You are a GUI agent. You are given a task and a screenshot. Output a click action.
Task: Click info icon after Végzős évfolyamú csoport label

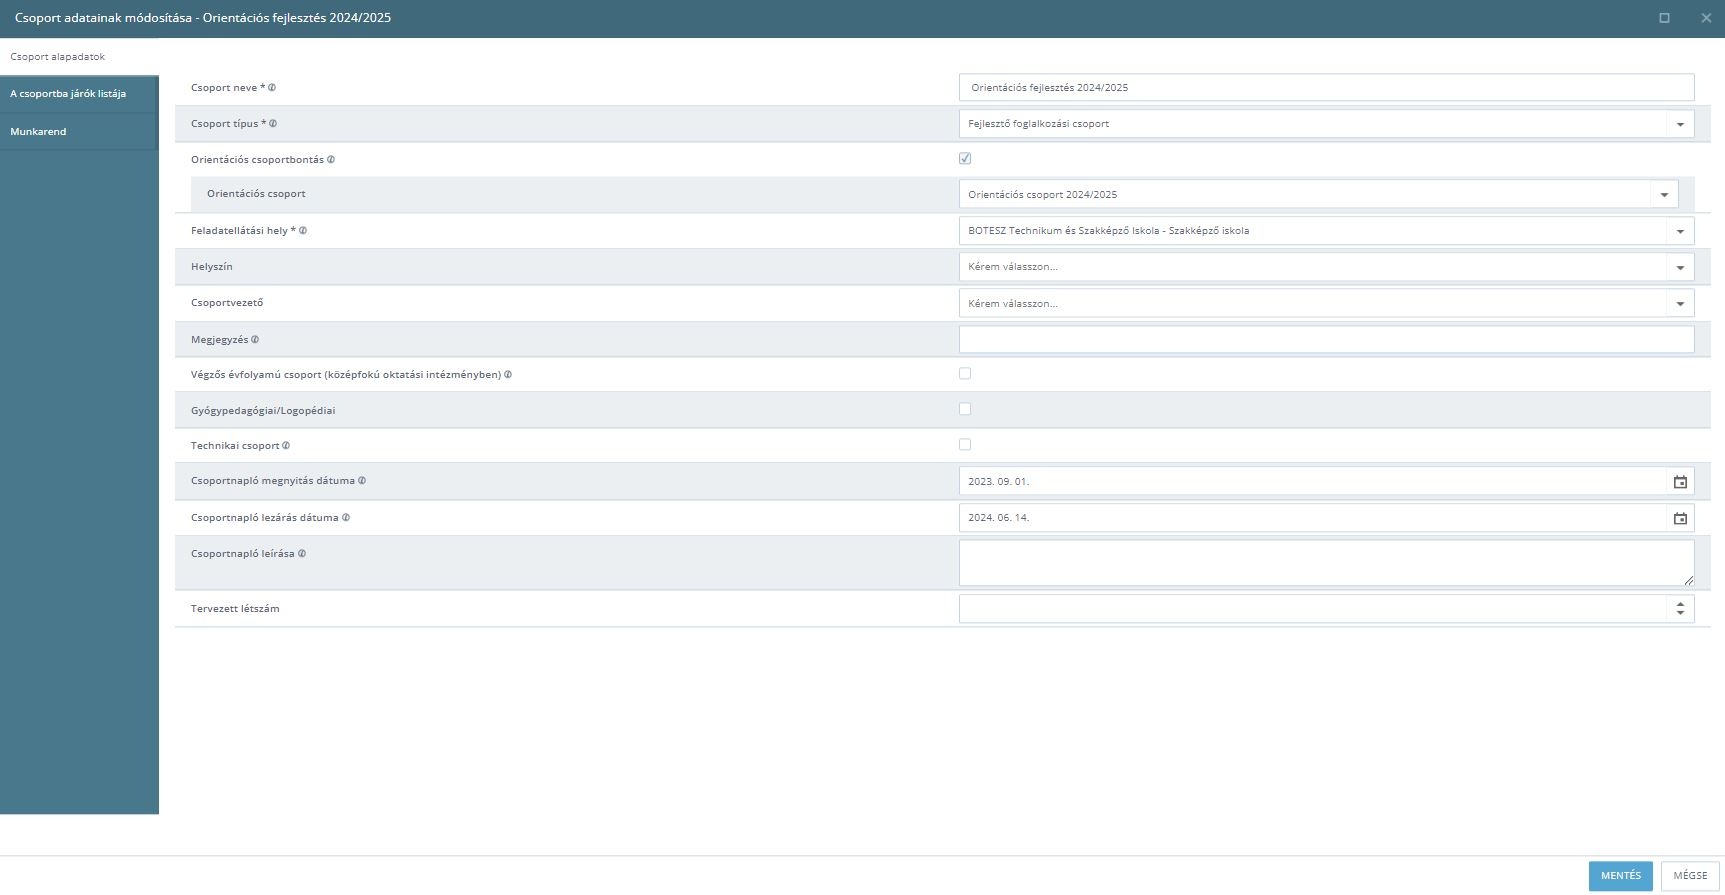(508, 375)
